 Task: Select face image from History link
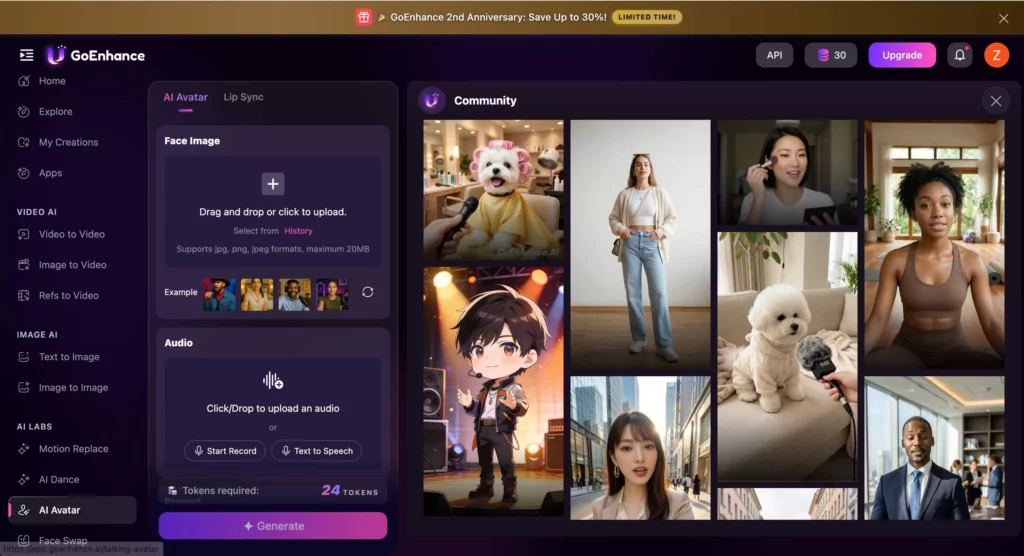point(298,231)
